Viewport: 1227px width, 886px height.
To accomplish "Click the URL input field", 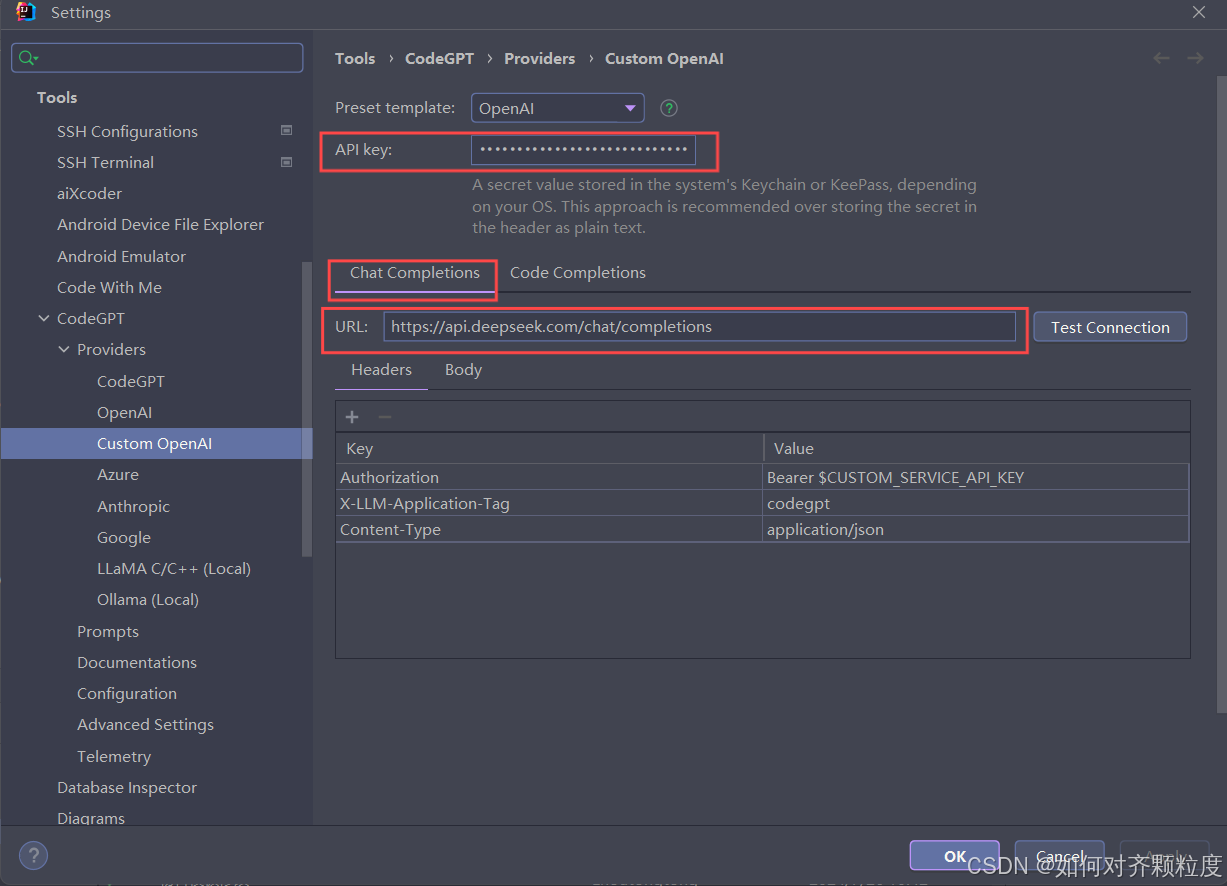I will 699,326.
